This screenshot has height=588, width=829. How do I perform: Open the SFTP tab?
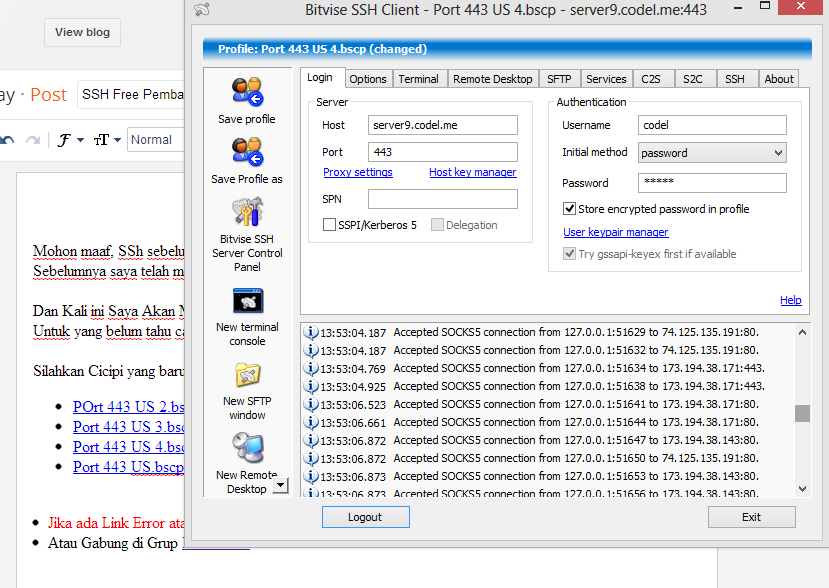(559, 79)
